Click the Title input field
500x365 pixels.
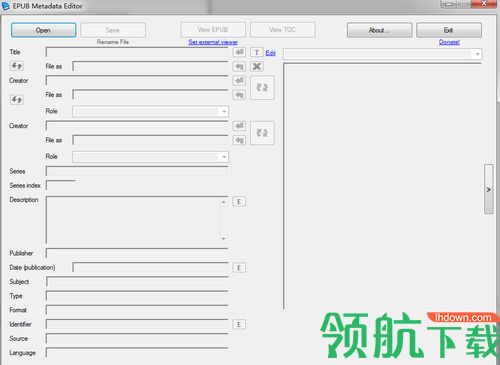pos(137,52)
